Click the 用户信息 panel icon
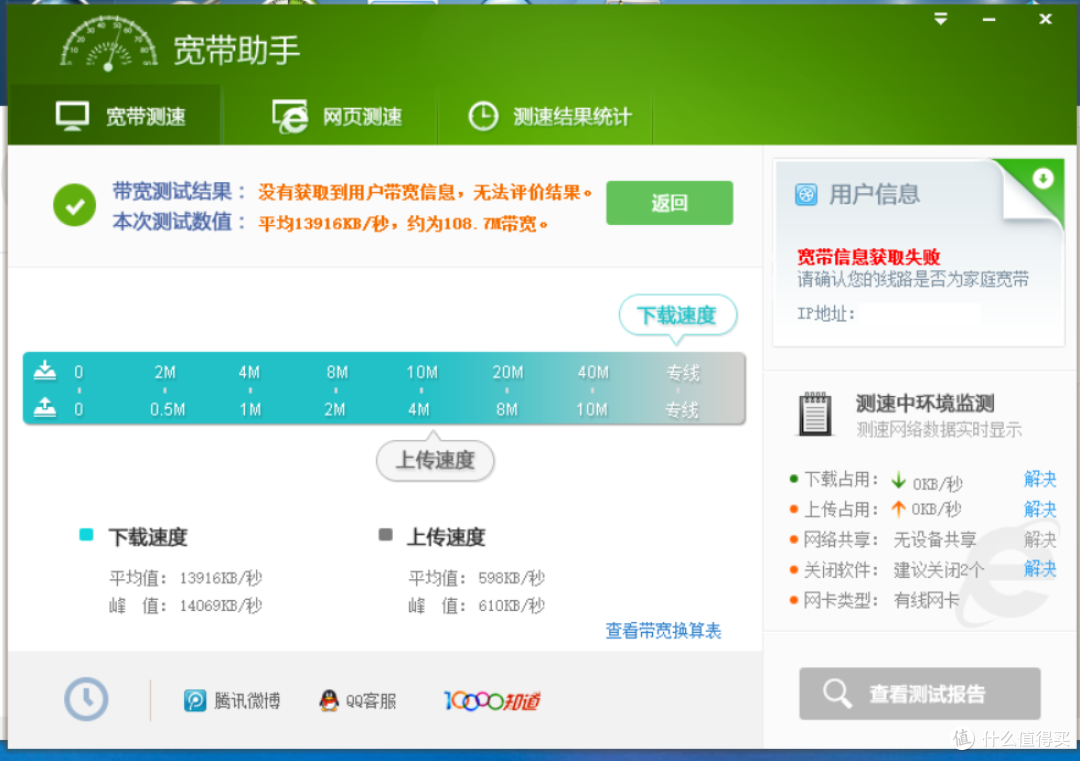Screen dimensions: 1080x761 [x=806, y=195]
